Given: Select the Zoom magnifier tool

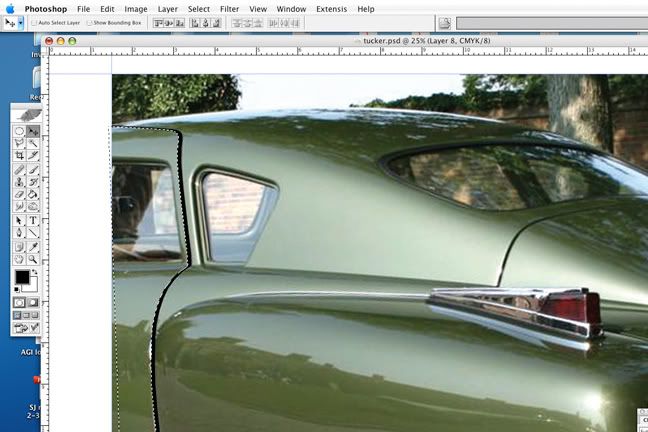Looking at the screenshot, I should click(x=33, y=259).
